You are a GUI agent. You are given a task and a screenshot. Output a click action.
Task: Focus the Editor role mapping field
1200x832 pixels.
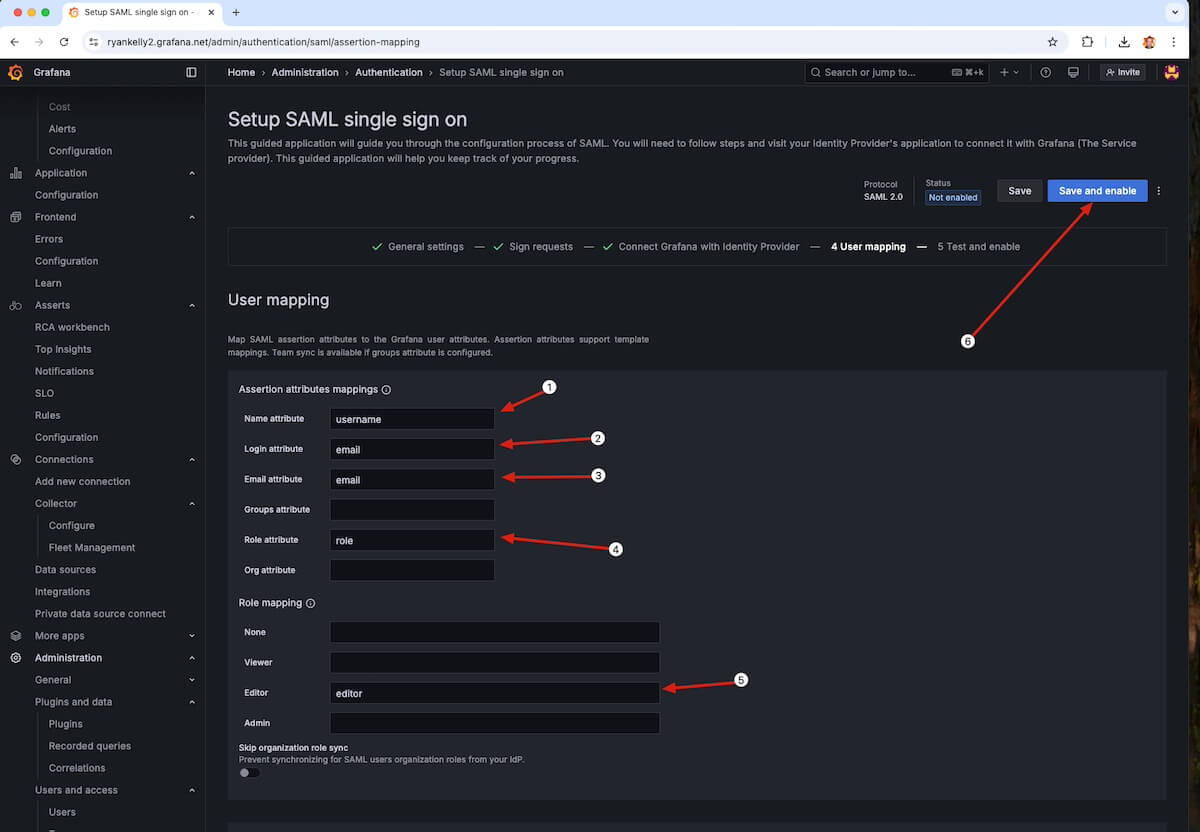pyautogui.click(x=495, y=693)
